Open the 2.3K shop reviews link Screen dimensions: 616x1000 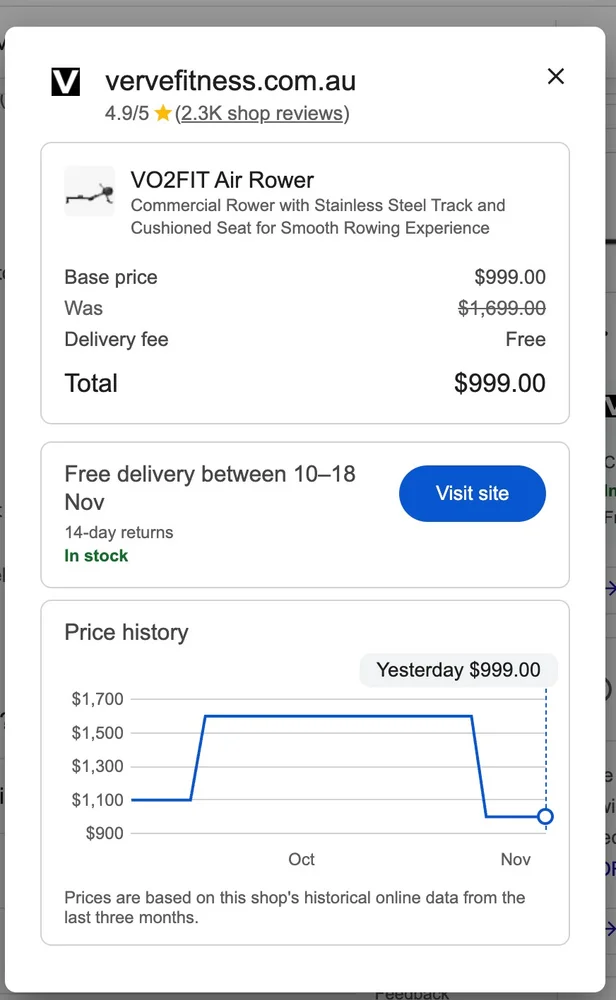[262, 114]
